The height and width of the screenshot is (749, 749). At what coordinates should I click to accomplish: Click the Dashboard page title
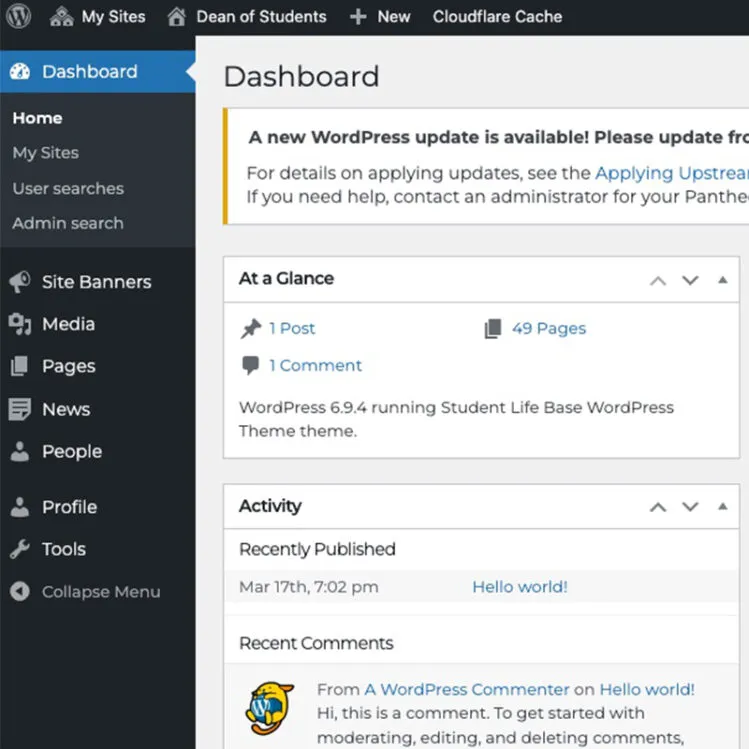[301, 76]
